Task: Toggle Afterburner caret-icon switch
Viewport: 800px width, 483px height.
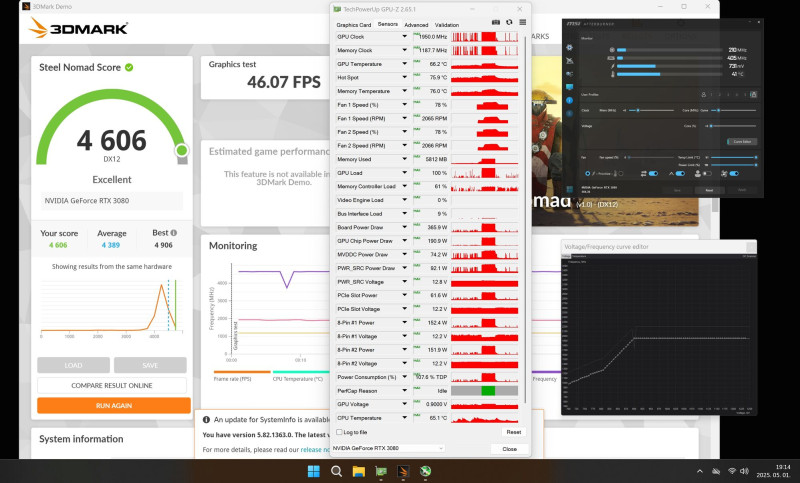Action: [x=680, y=173]
